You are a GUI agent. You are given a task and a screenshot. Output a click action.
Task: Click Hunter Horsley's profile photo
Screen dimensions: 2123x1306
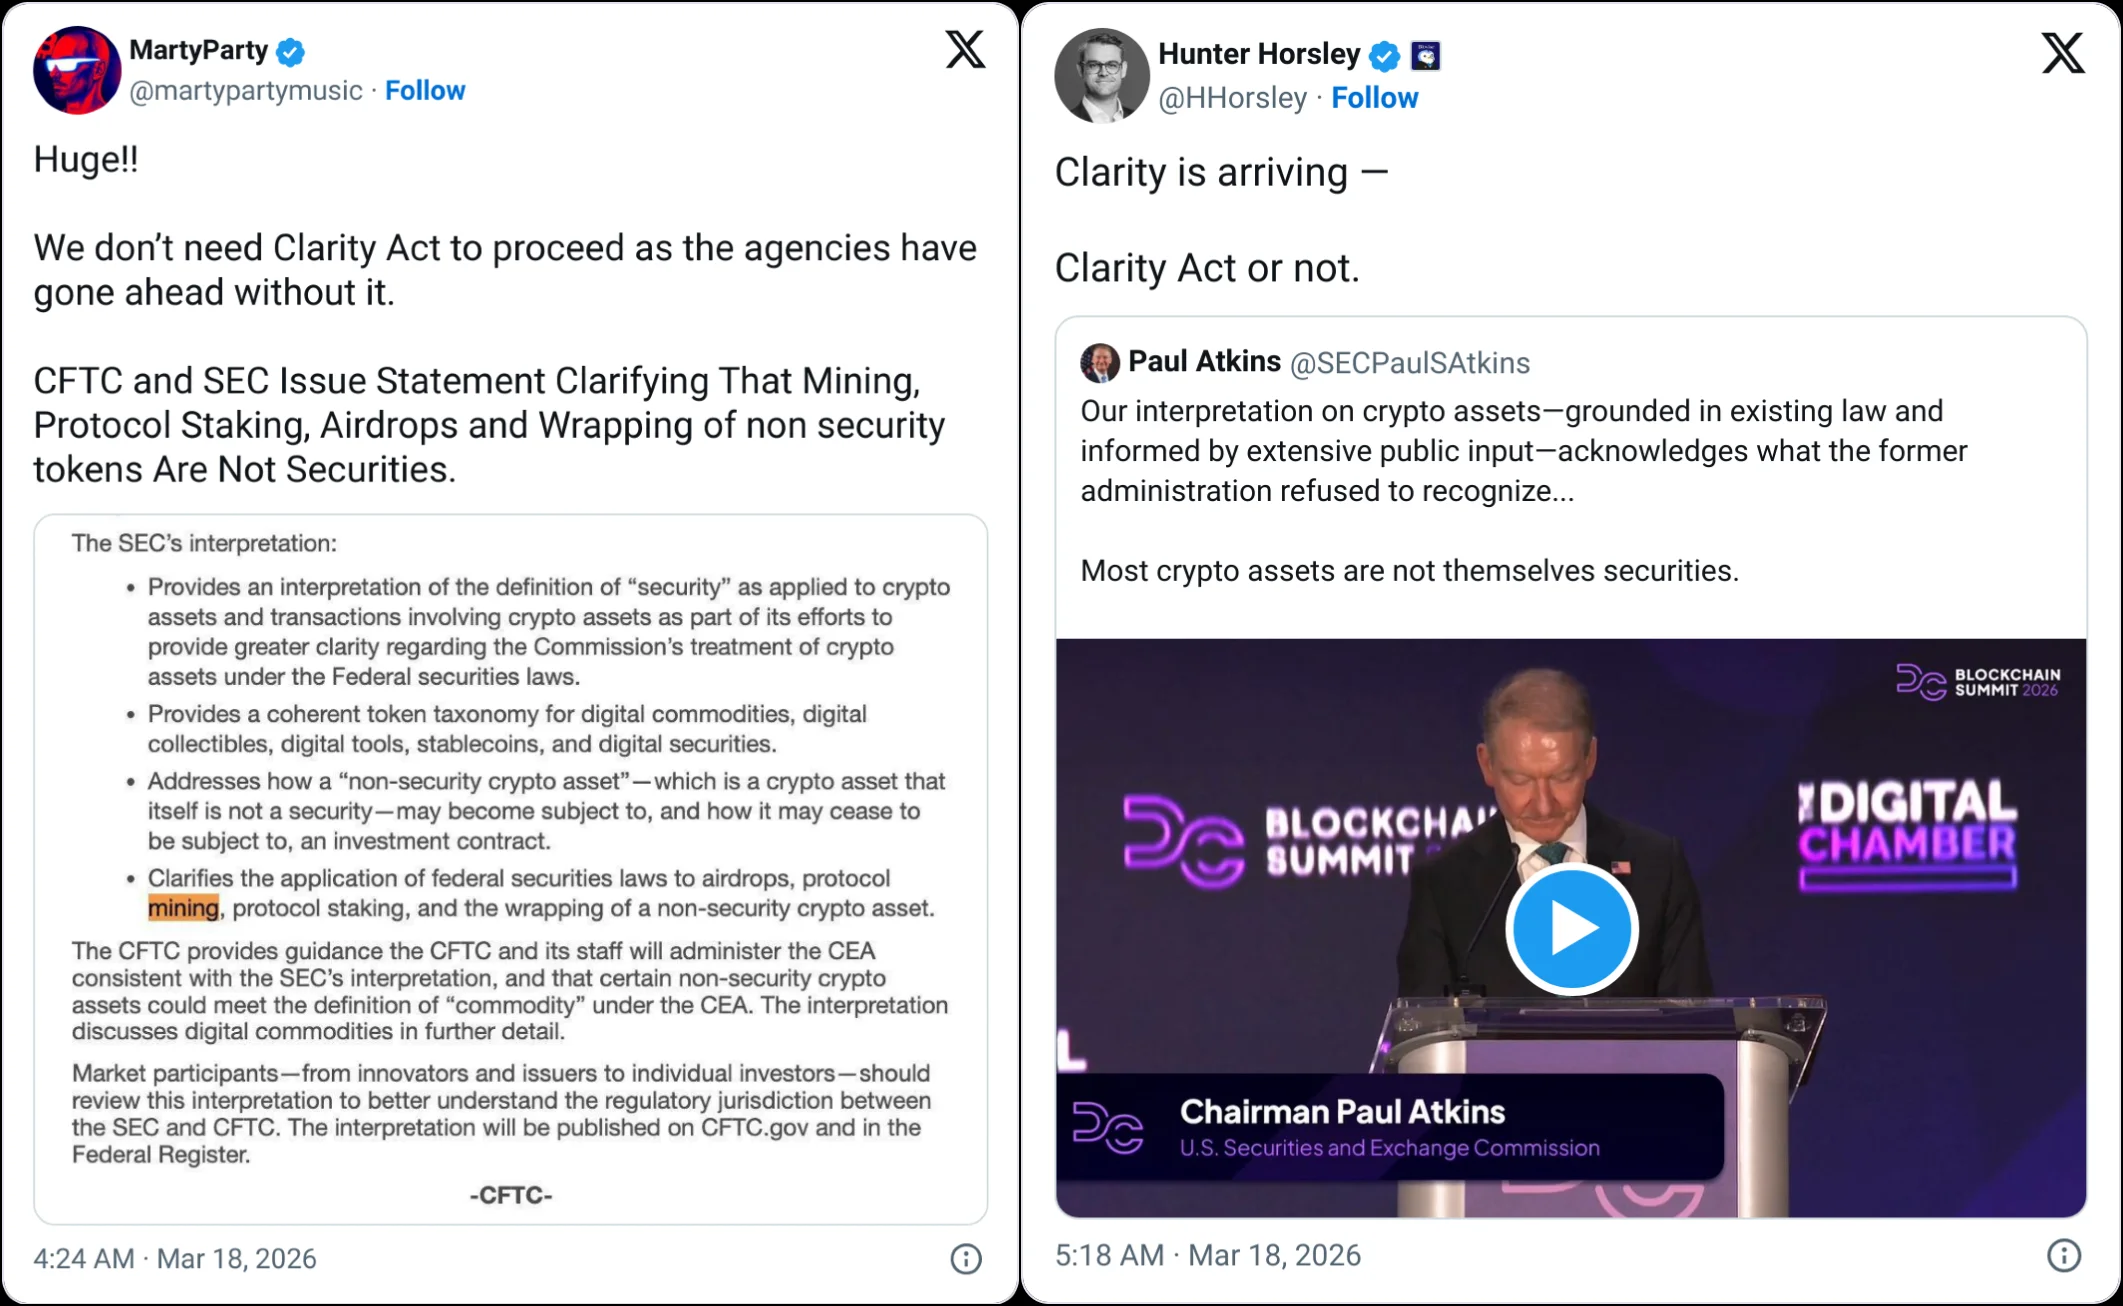point(1102,75)
